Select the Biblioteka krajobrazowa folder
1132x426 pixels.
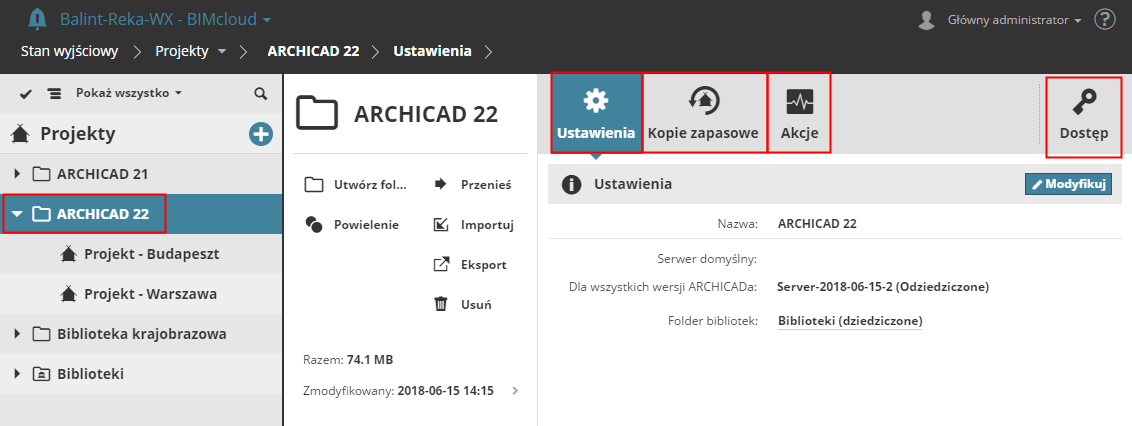141,334
